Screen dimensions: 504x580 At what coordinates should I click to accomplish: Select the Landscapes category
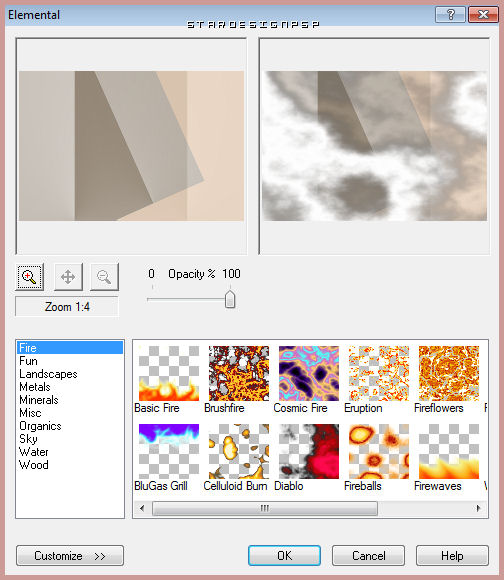(x=48, y=374)
